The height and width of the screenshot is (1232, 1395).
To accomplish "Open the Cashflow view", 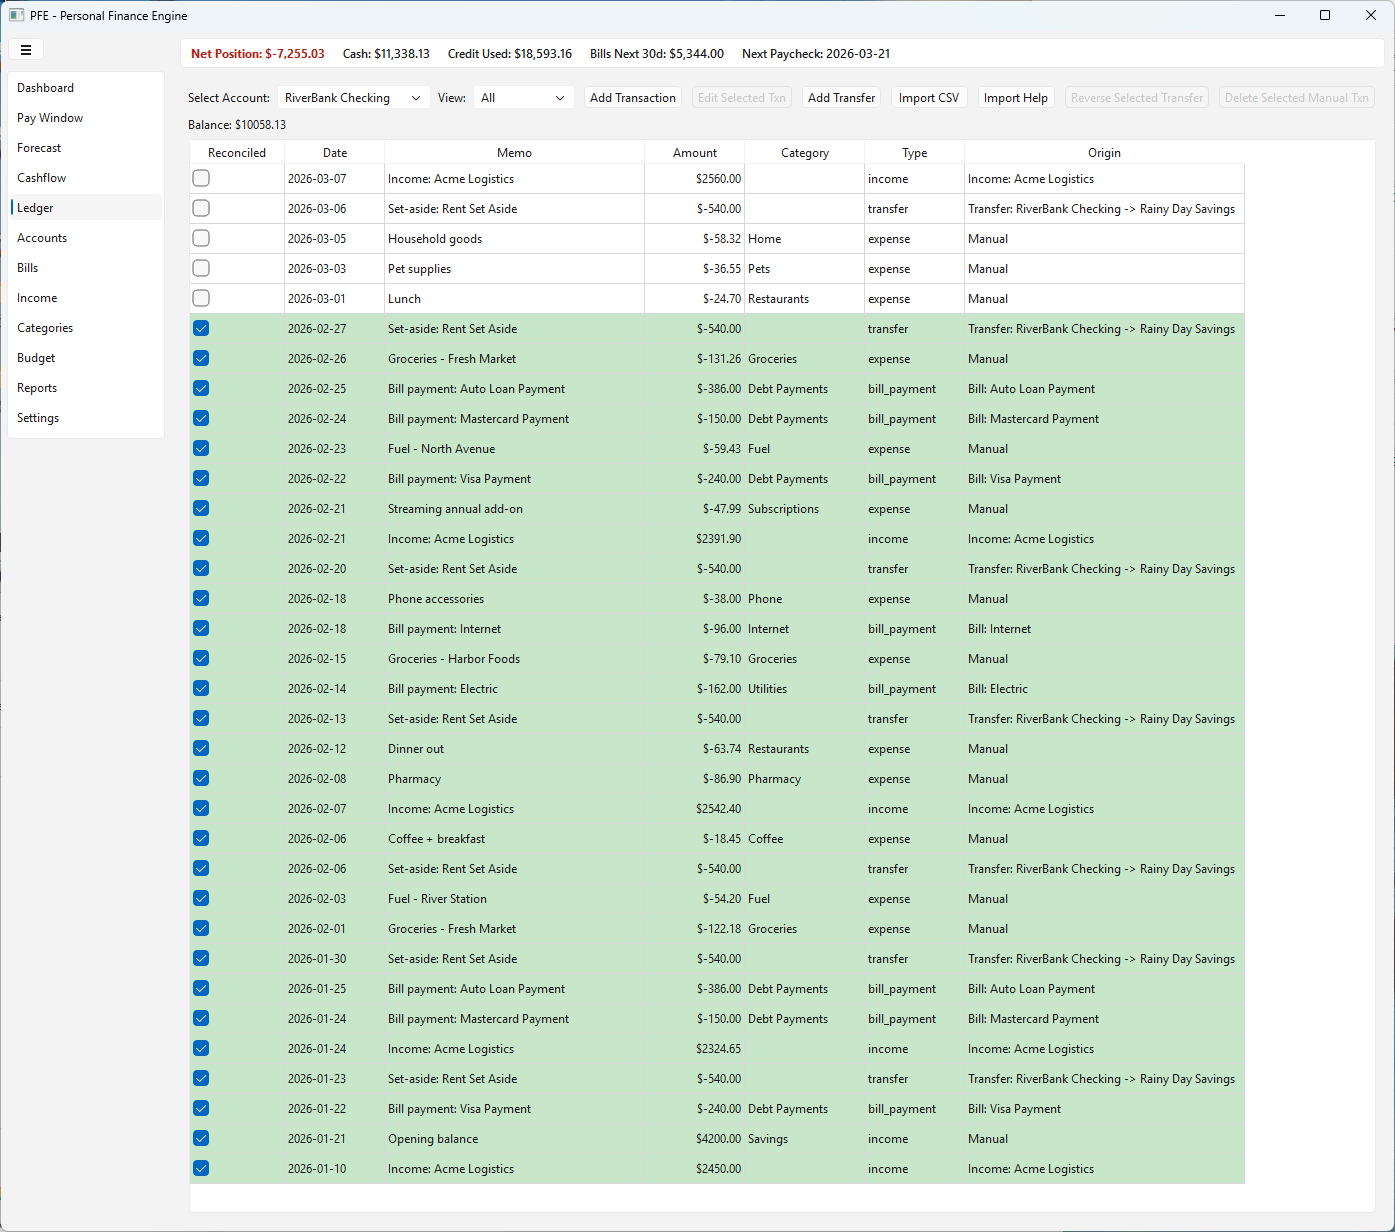I will (x=41, y=177).
